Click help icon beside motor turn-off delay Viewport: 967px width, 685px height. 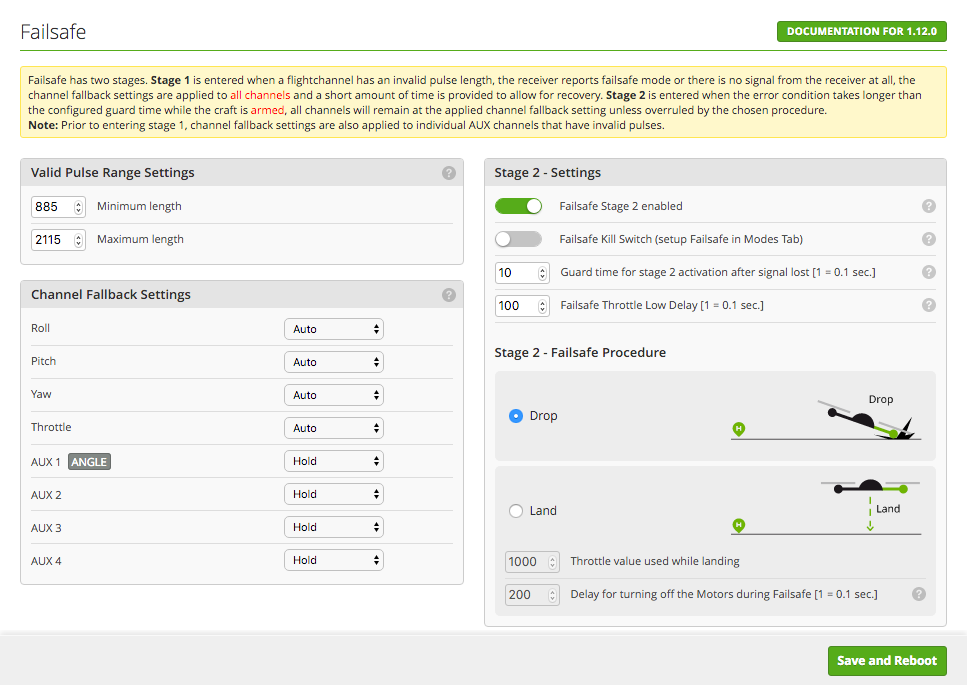[x=918, y=594]
